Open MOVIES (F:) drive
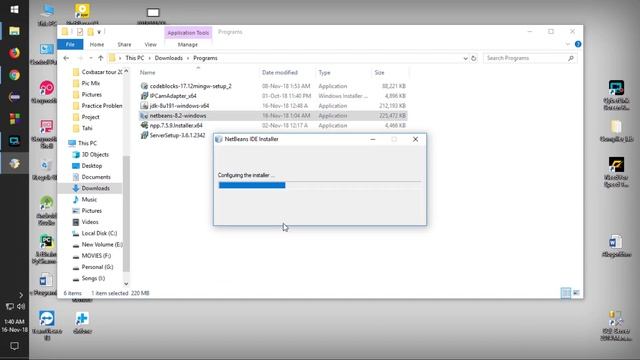 coord(96,256)
